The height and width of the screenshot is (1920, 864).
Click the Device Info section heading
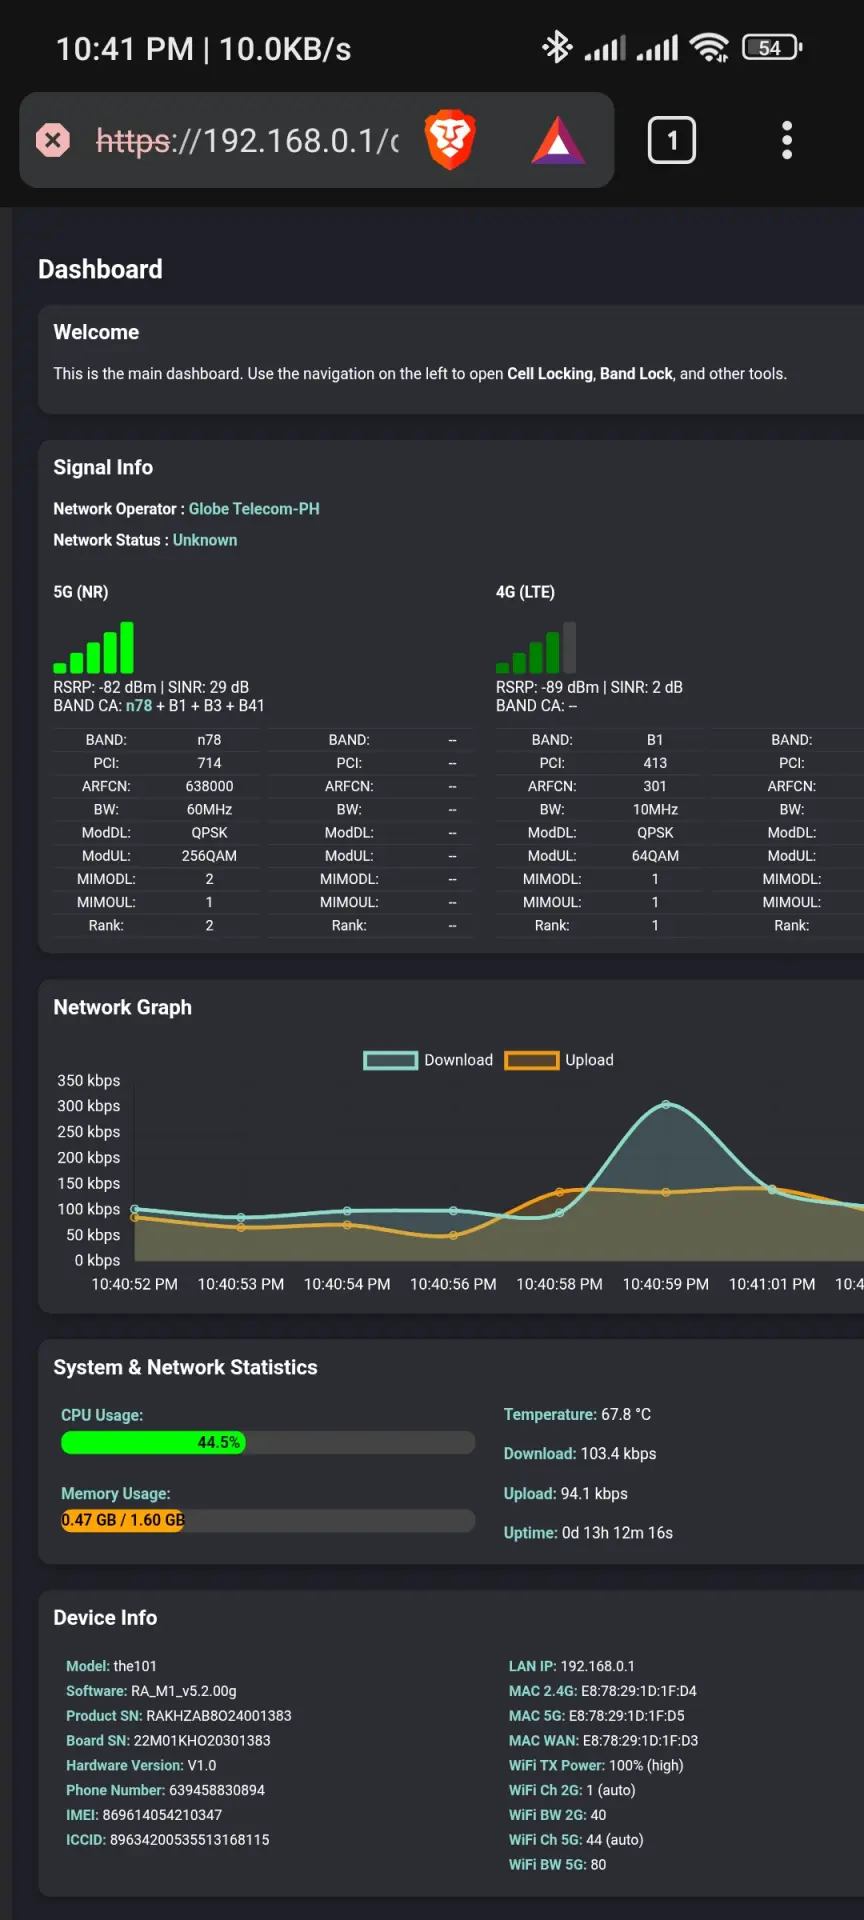point(105,1618)
